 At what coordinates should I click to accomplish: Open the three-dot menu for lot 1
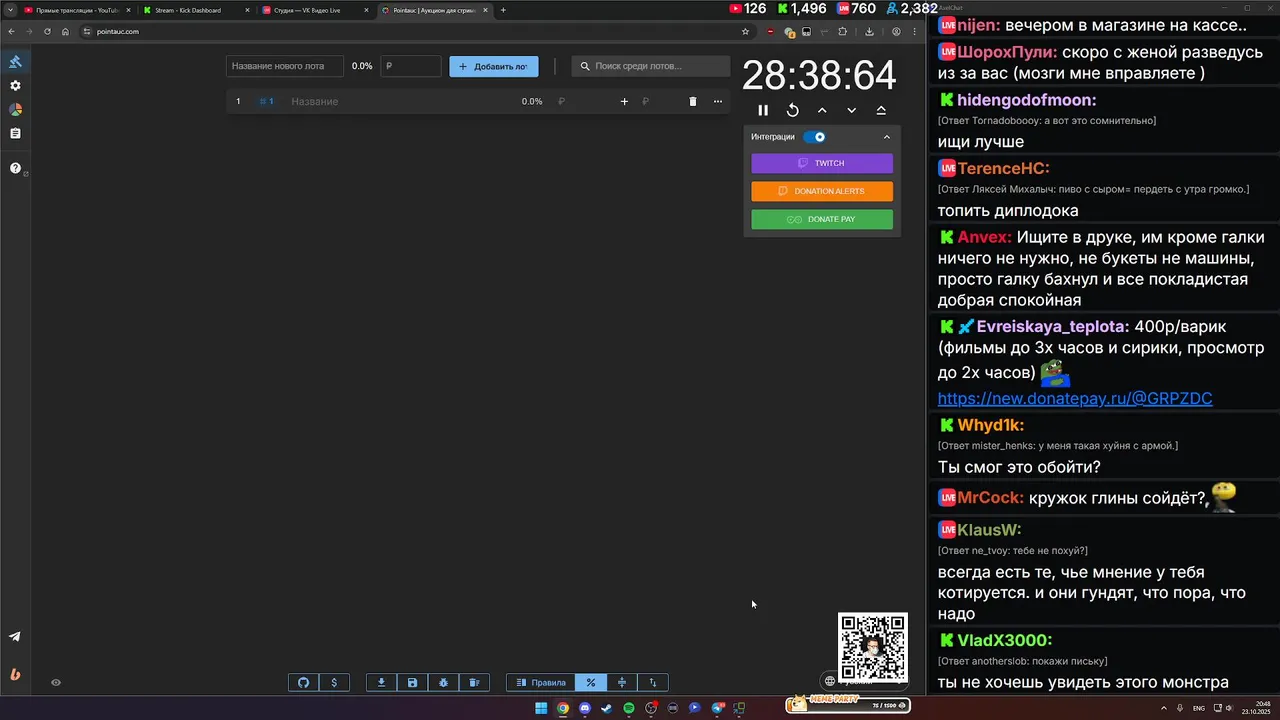coord(717,101)
